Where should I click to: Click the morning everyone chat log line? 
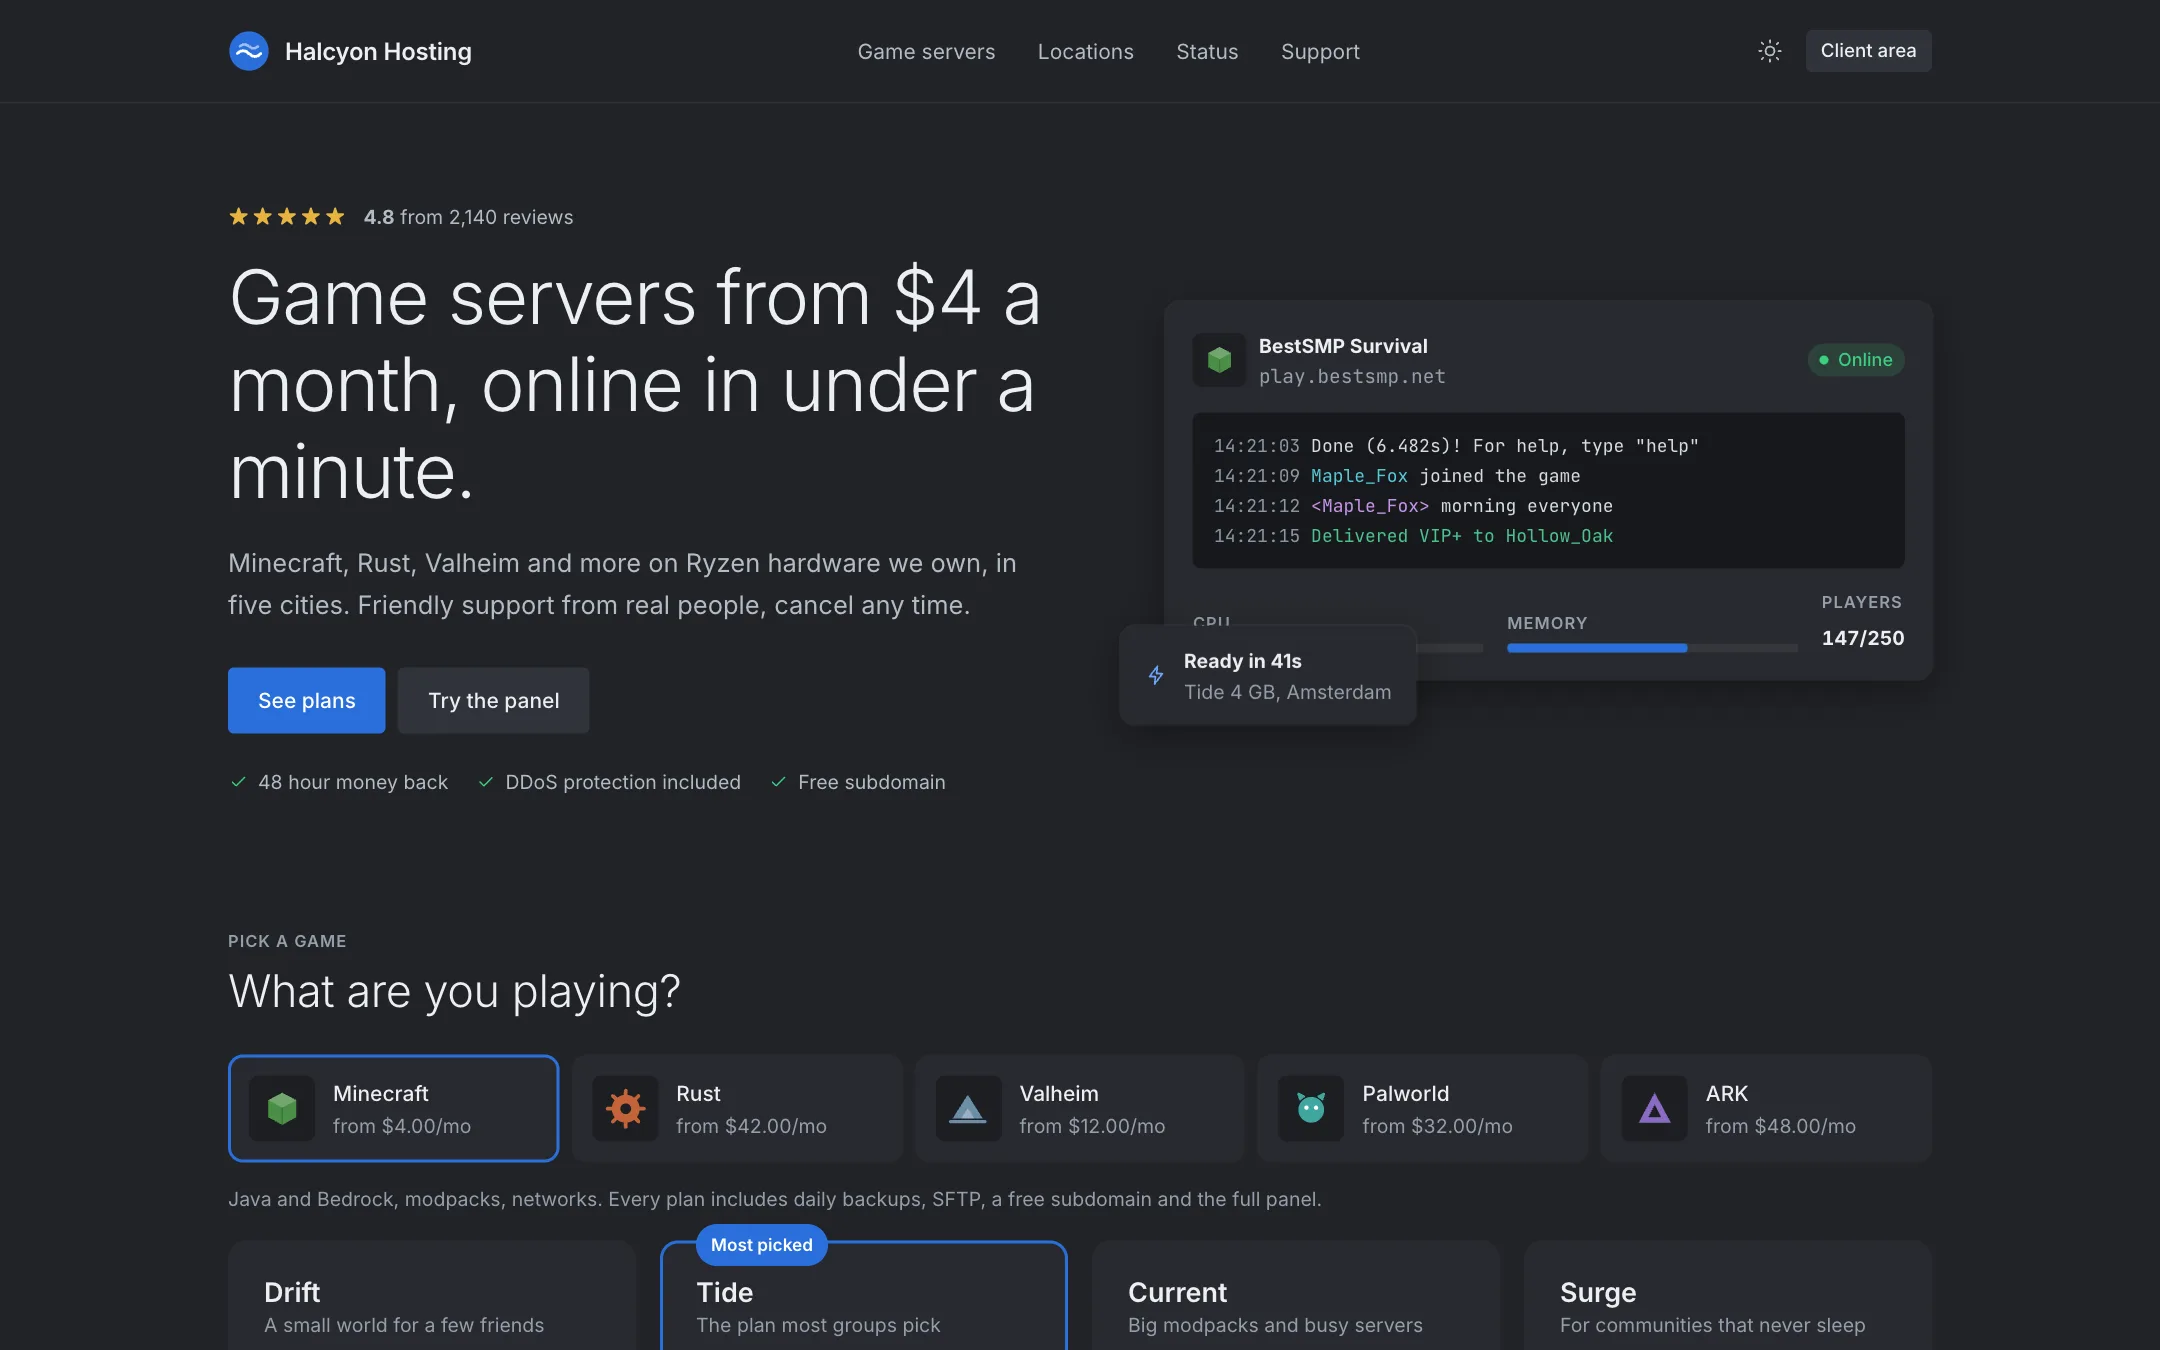click(1413, 506)
